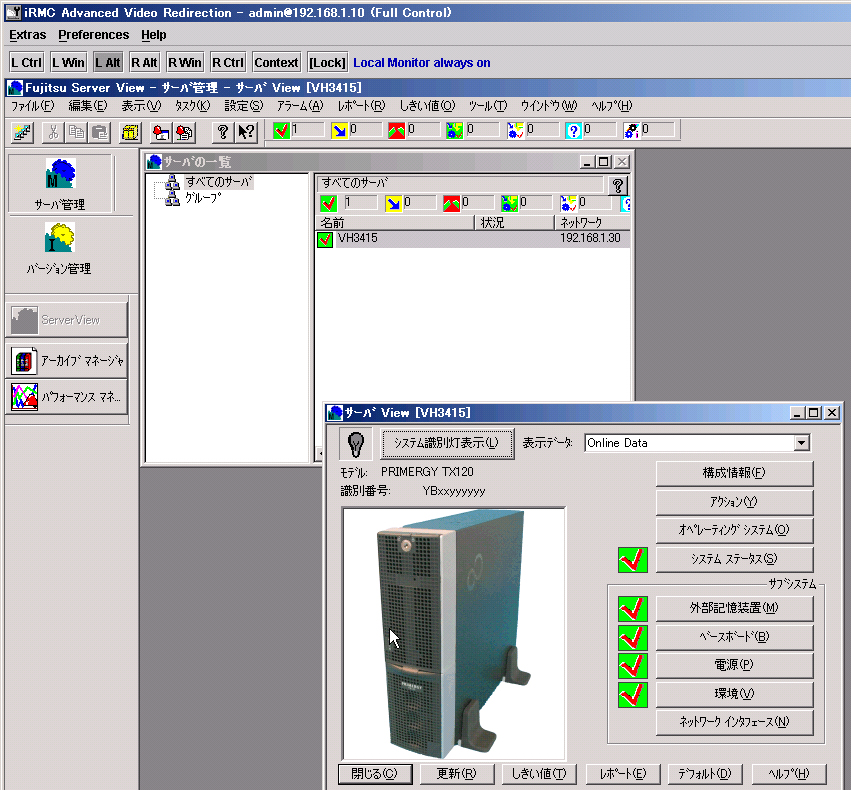Click the 名前 column header
851x790 pixels.
394,223
